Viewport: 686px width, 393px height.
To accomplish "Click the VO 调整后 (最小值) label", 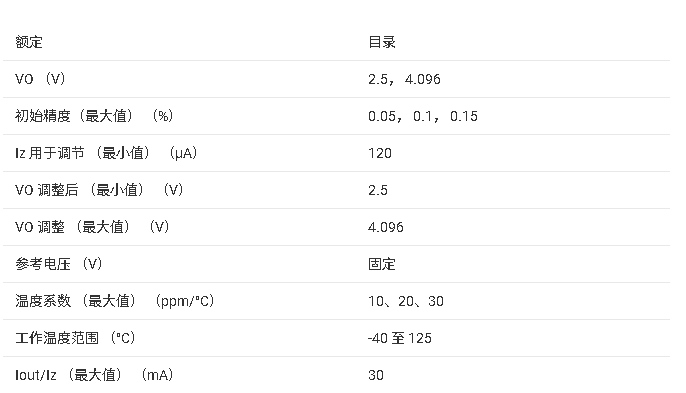I will click(x=99, y=190).
